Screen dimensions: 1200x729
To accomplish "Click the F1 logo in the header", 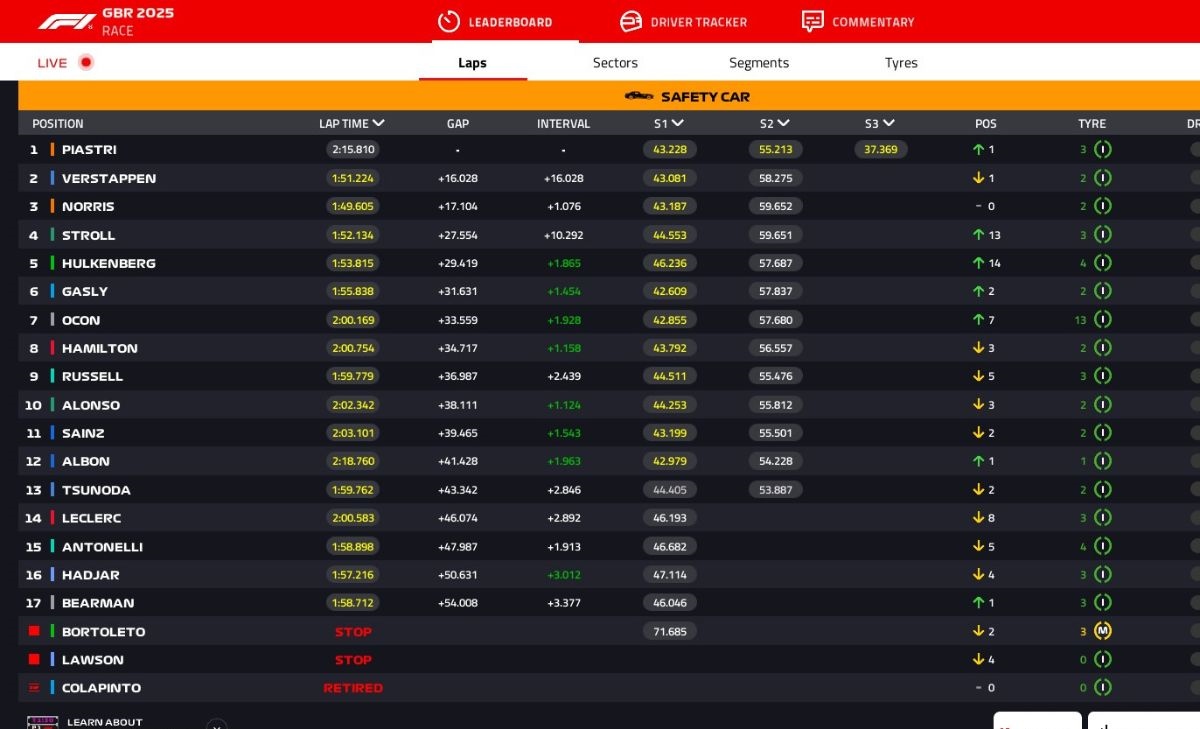I will tap(66, 21).
